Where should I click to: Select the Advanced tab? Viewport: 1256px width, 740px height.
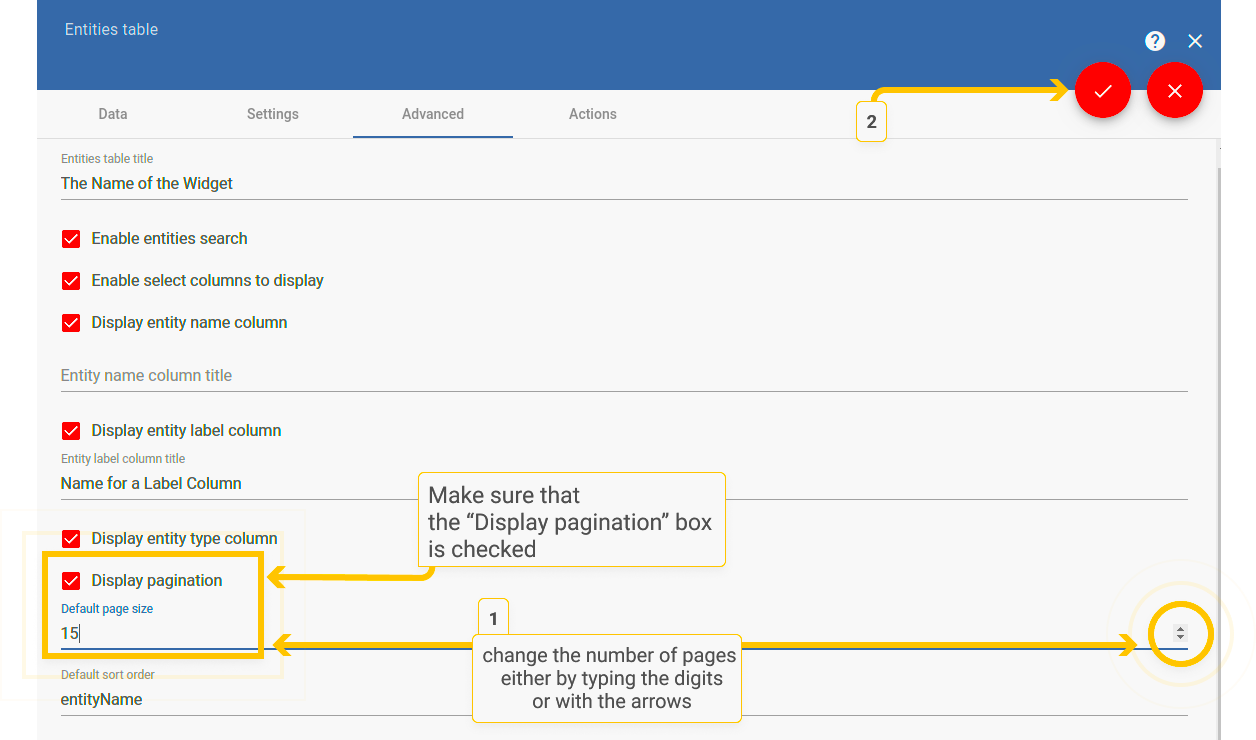[432, 114]
